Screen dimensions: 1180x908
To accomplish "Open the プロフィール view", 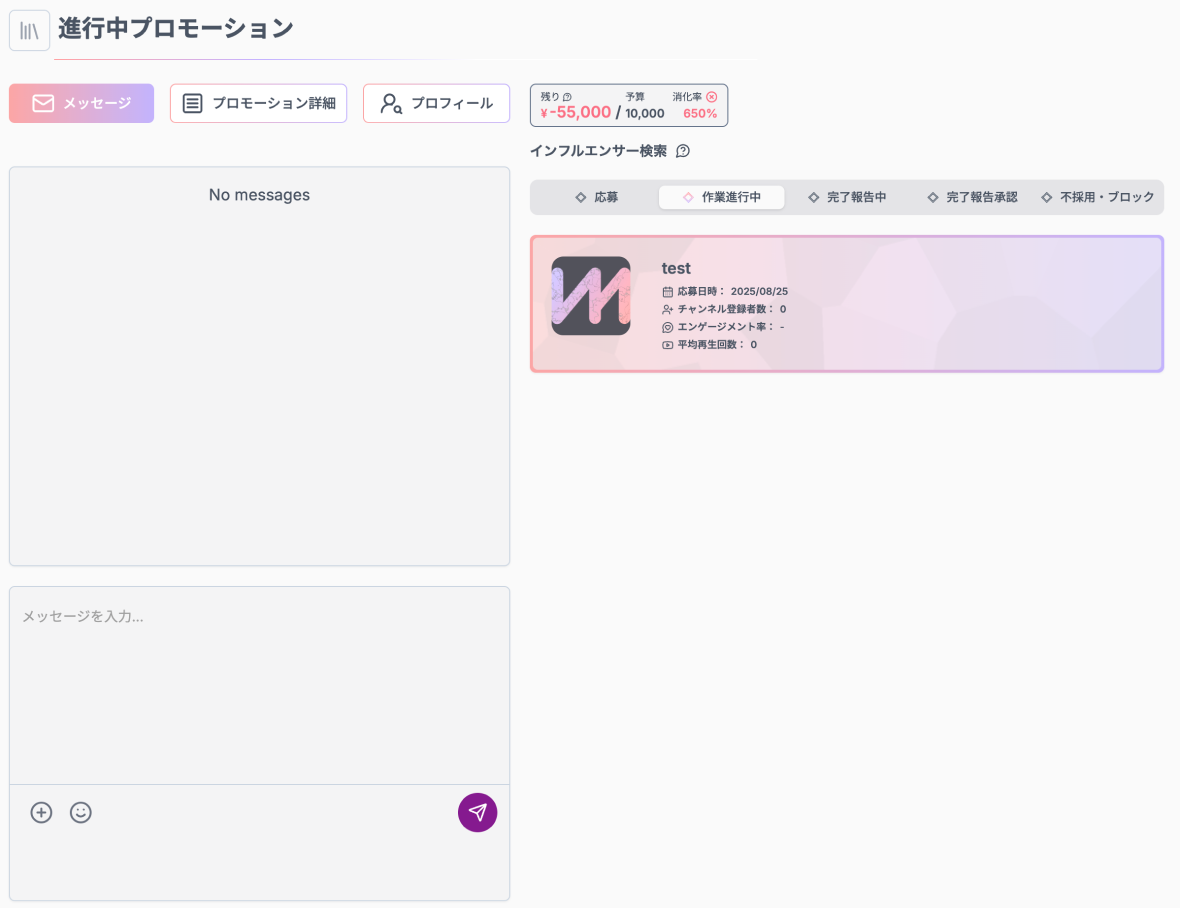I will 436,103.
